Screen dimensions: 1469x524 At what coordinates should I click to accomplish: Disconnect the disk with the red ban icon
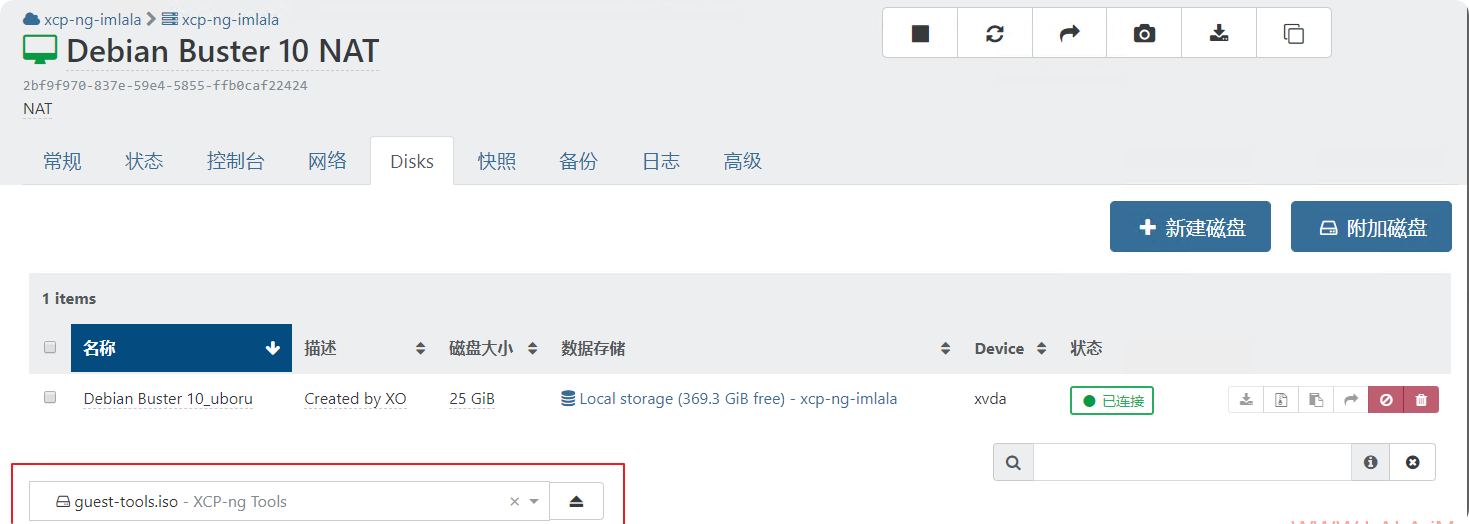pos(1386,400)
